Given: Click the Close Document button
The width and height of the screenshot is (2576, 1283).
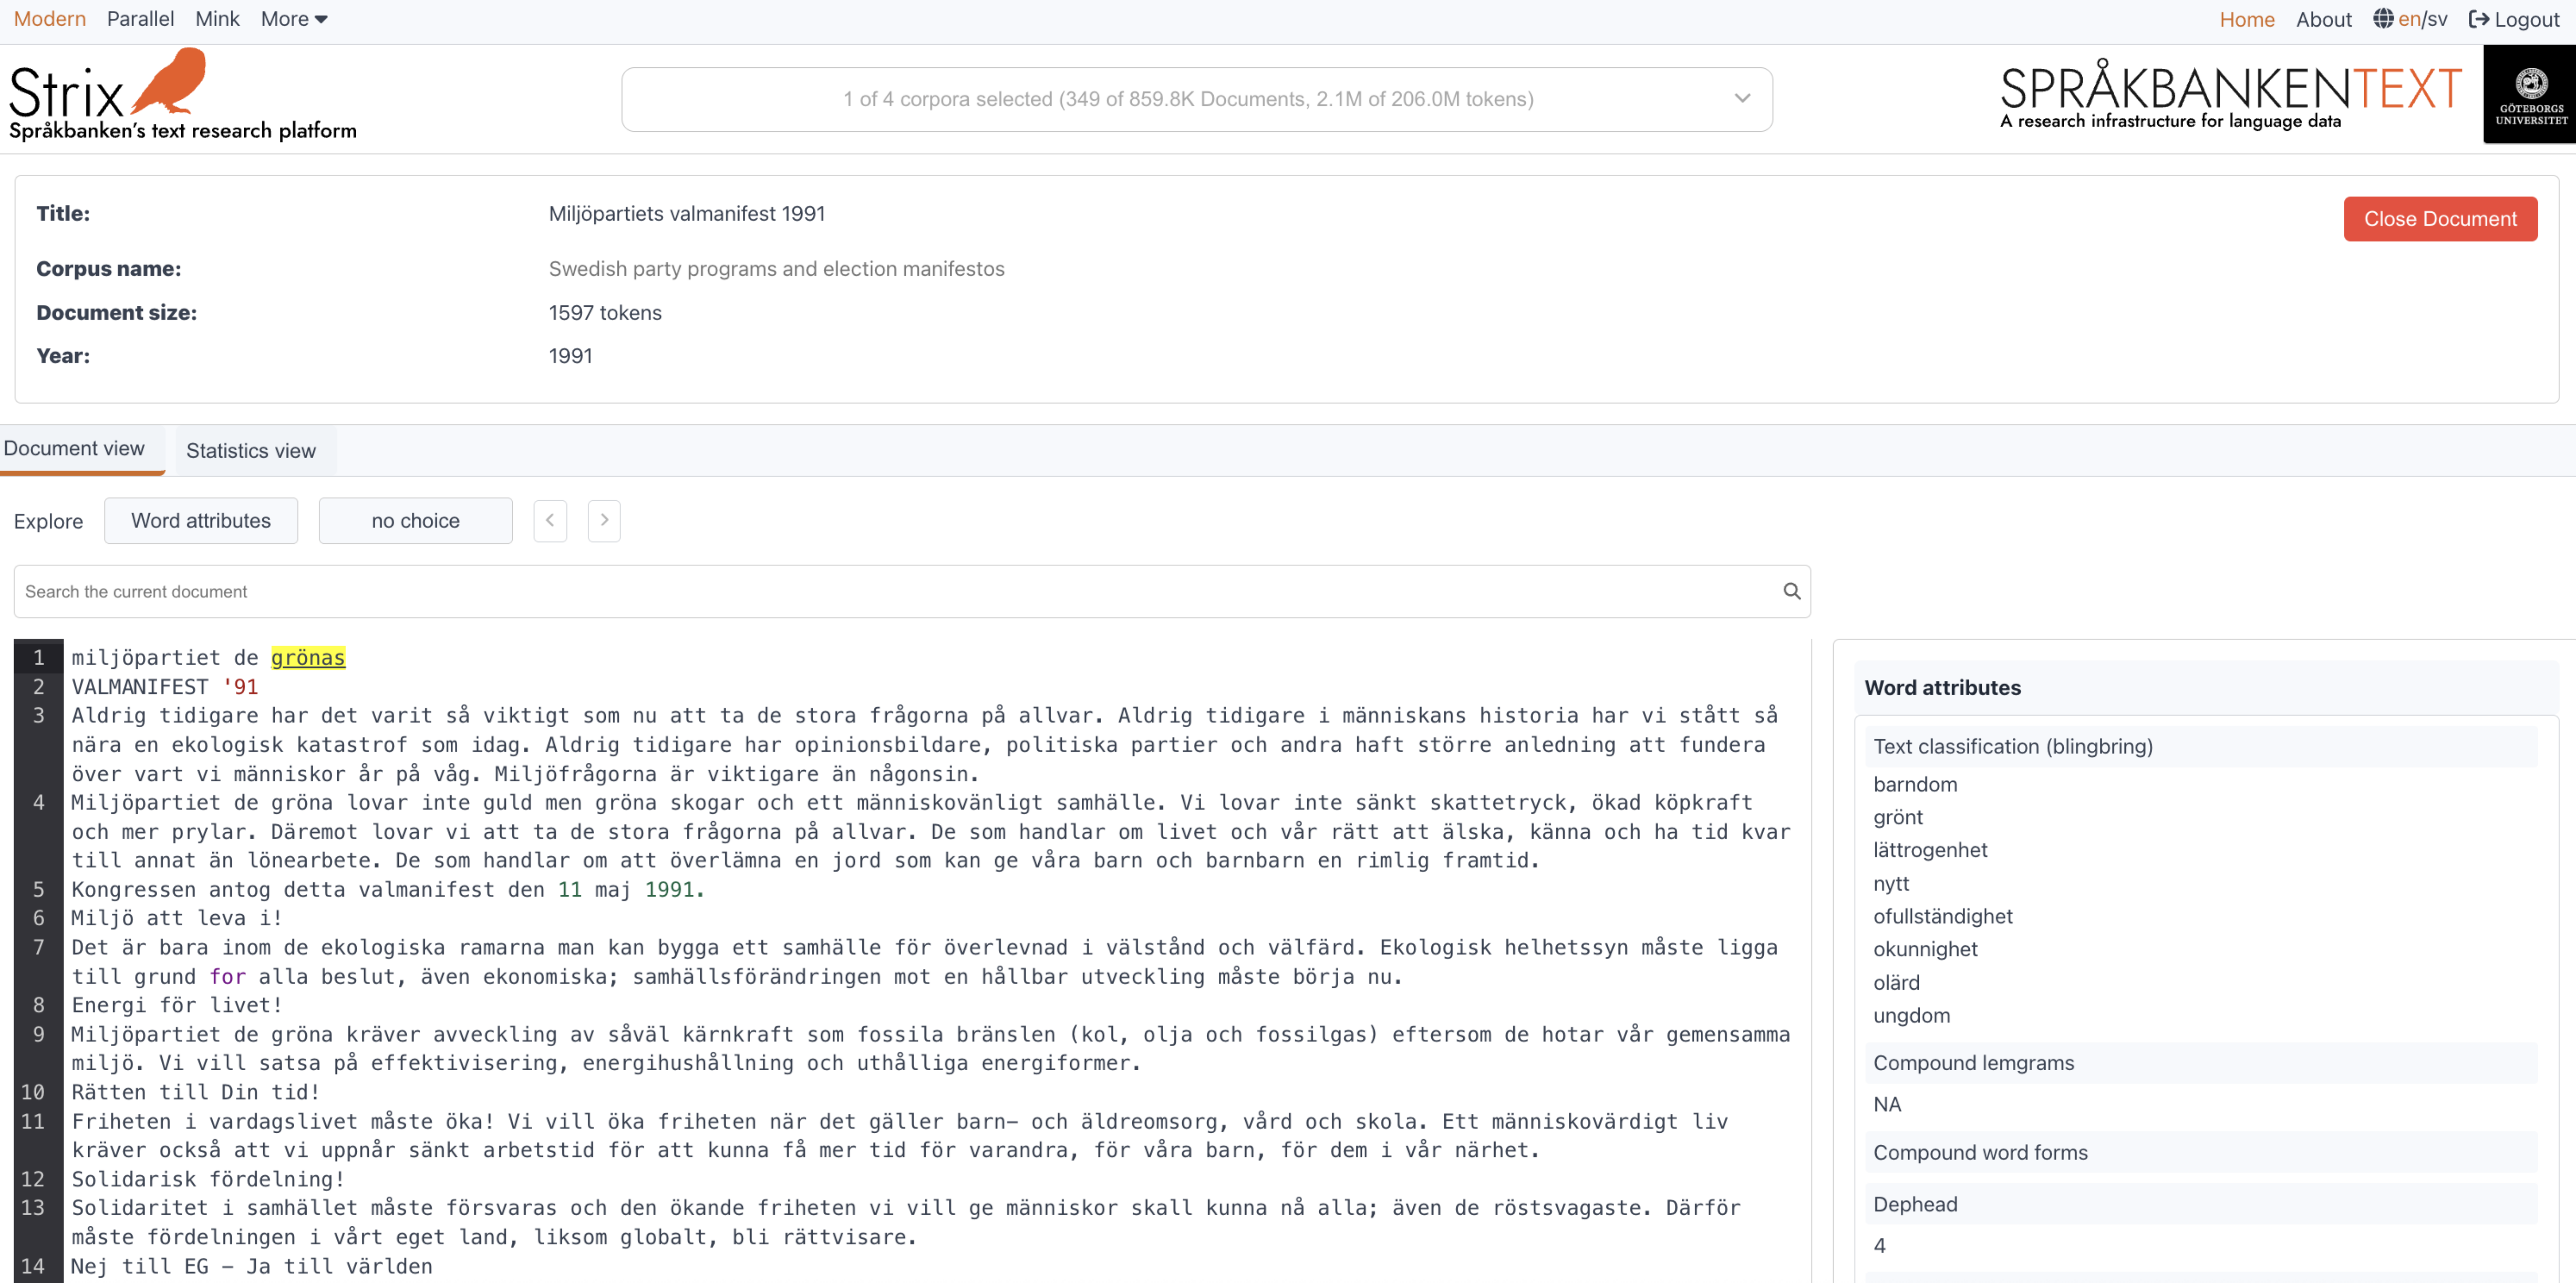Looking at the screenshot, I should point(2439,219).
